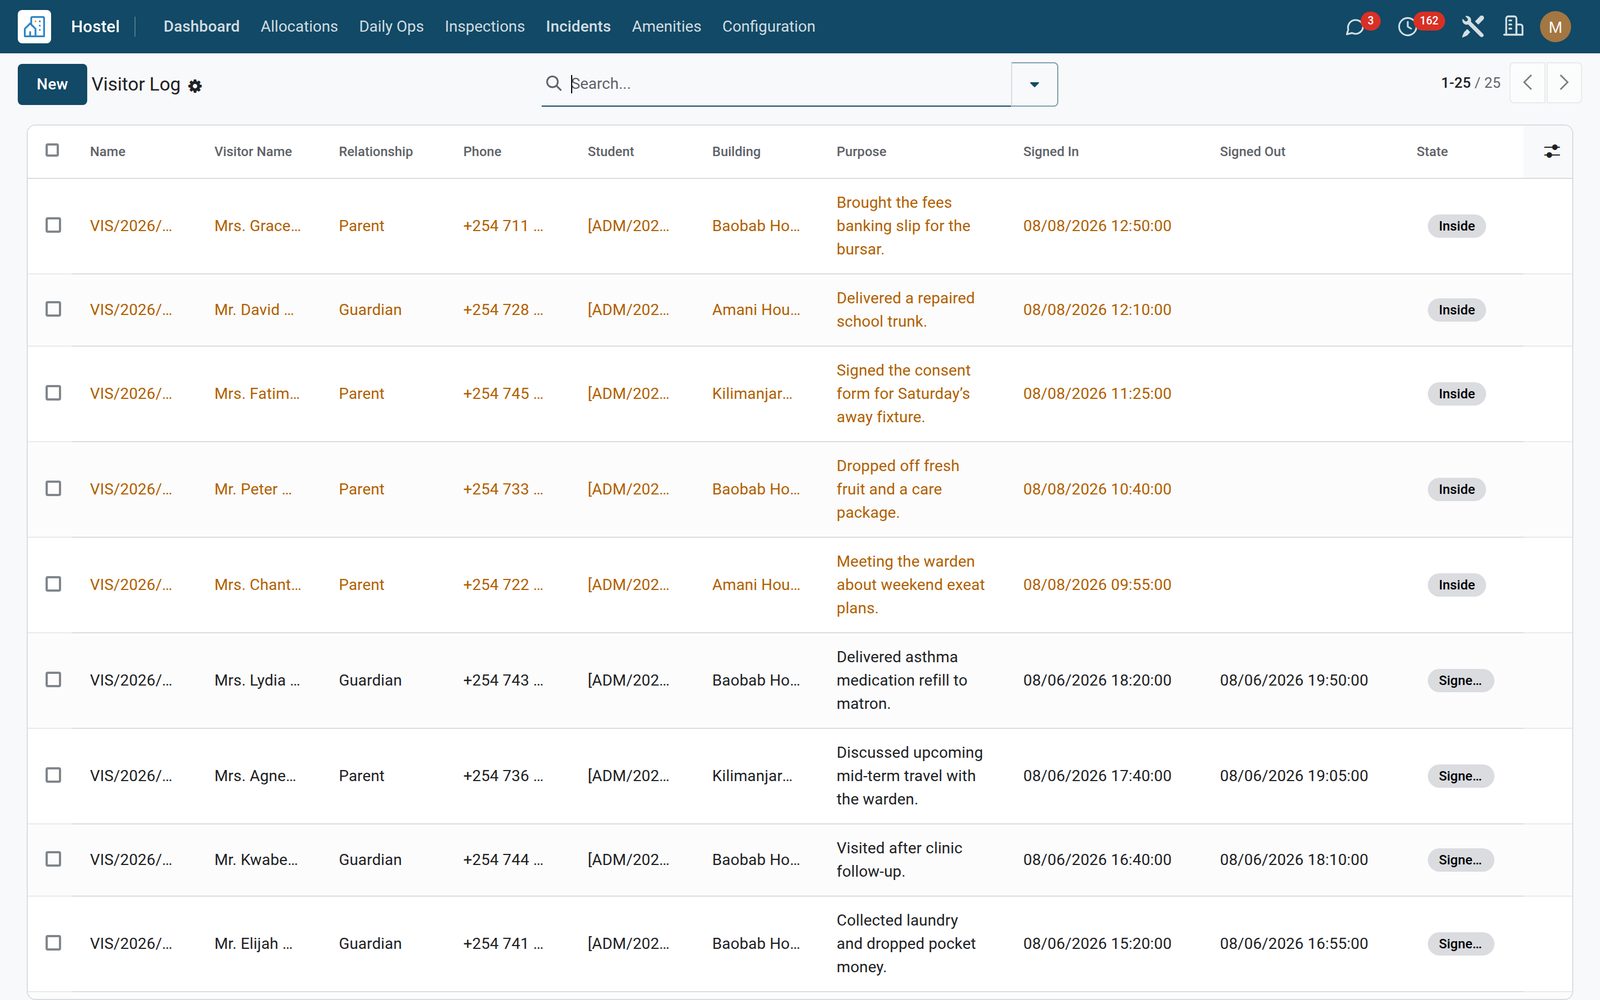Sort by the State column header

tap(1431, 152)
